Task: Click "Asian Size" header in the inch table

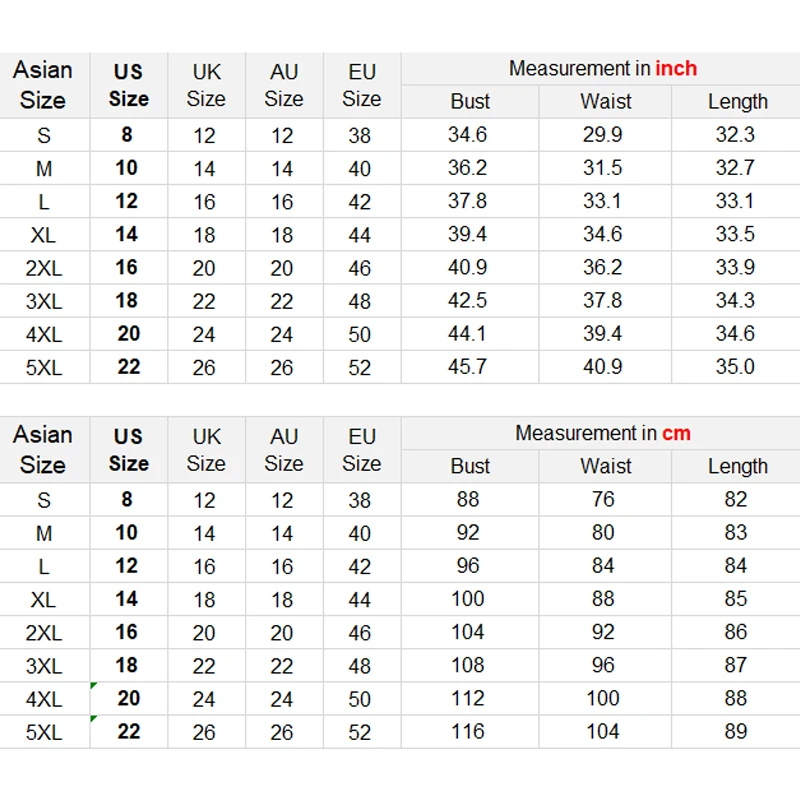Action: [43, 85]
